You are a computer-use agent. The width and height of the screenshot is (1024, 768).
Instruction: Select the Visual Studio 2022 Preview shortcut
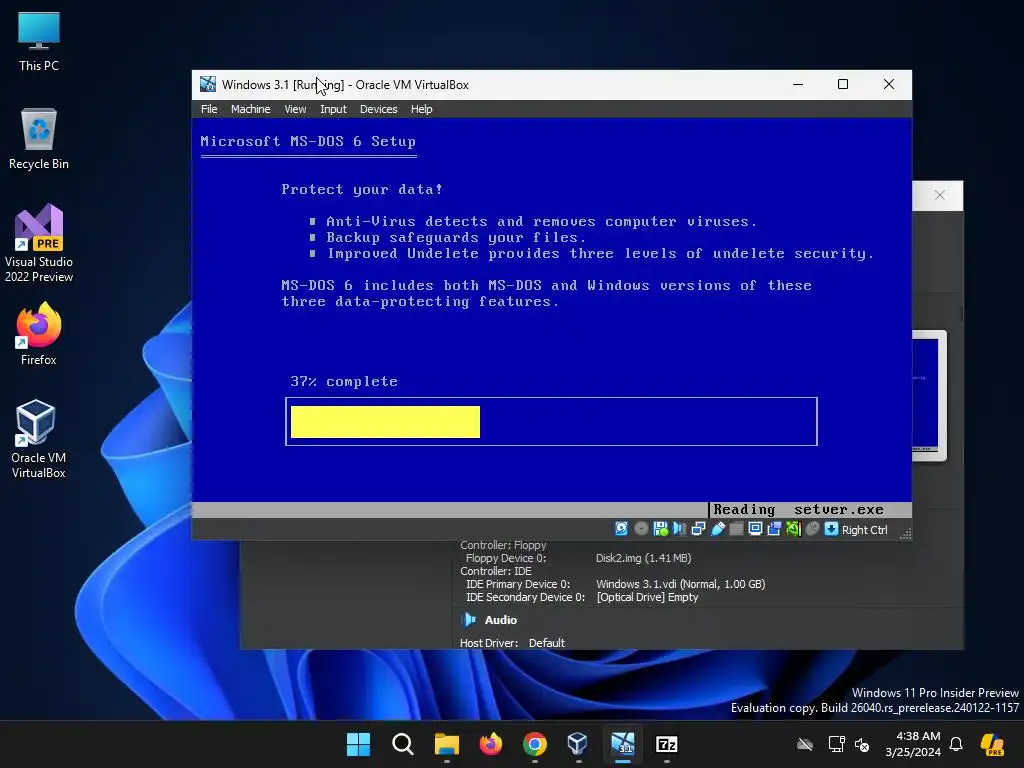point(39,244)
